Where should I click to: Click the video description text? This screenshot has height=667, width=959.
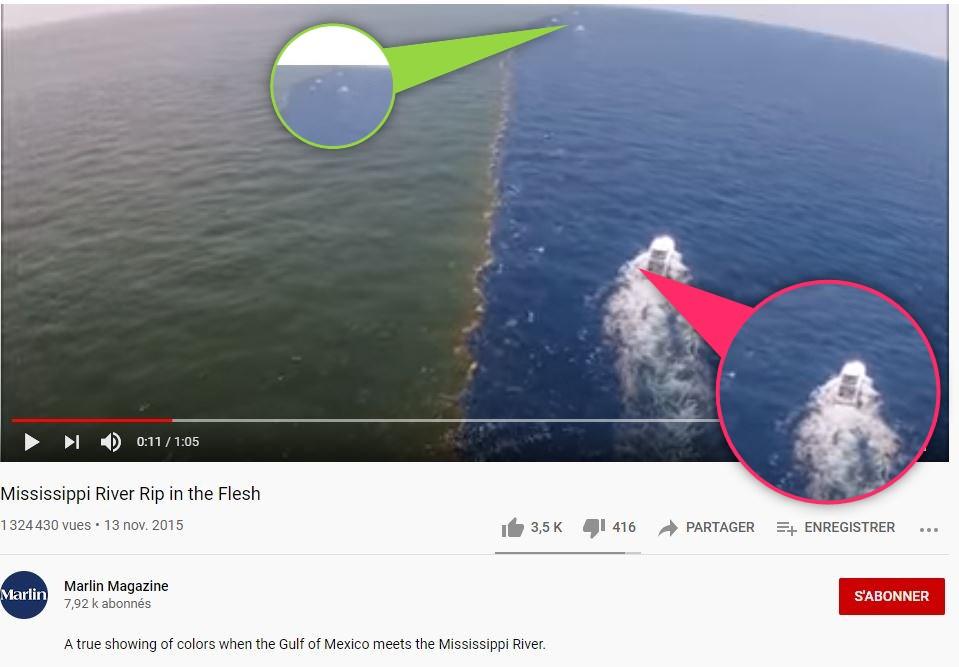(x=305, y=644)
